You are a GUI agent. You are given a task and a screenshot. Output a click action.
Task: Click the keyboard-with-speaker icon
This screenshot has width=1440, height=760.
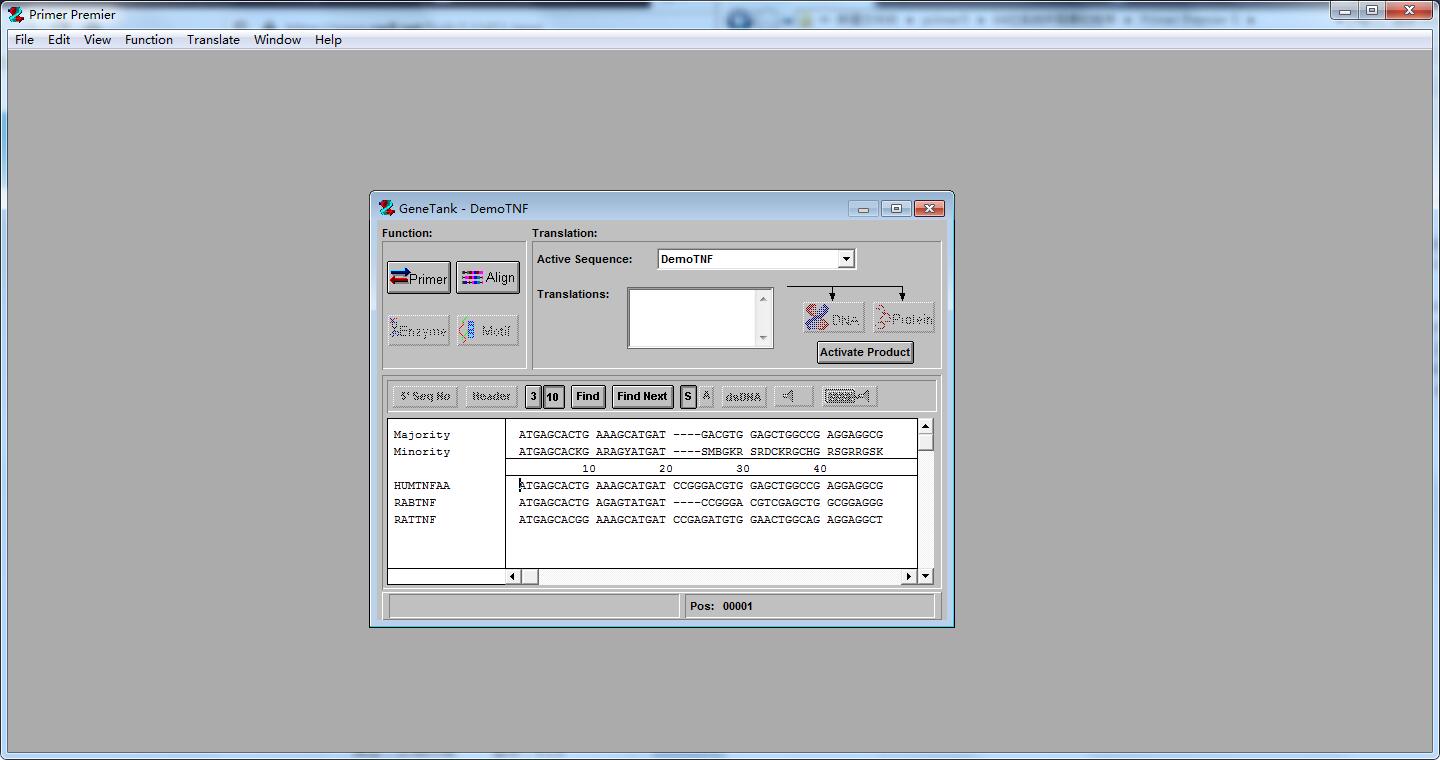tap(849, 397)
